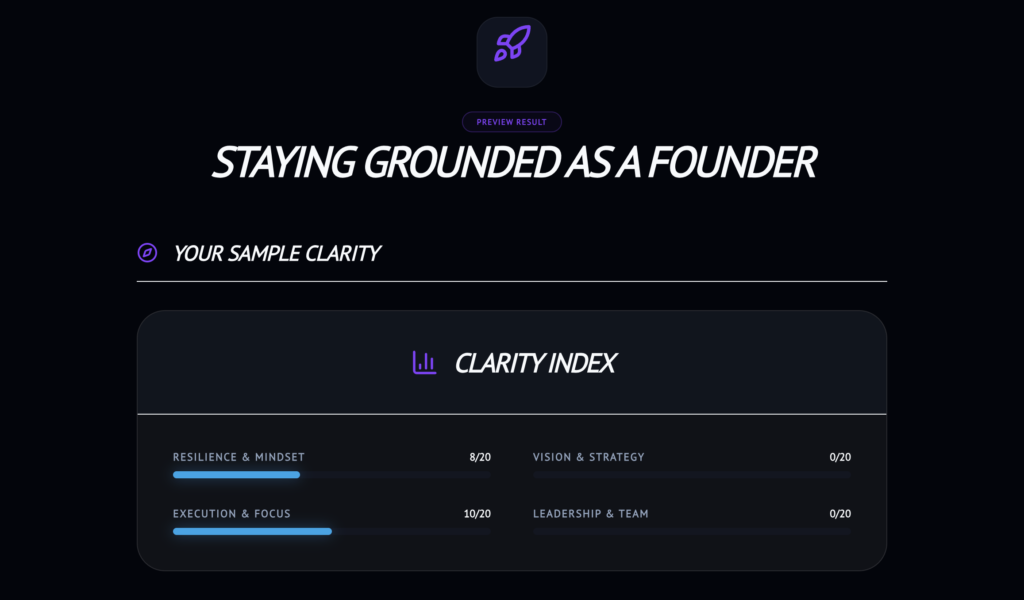Click the Vision & Strategy label
Viewport: 1024px width, 600px height.
(588, 457)
